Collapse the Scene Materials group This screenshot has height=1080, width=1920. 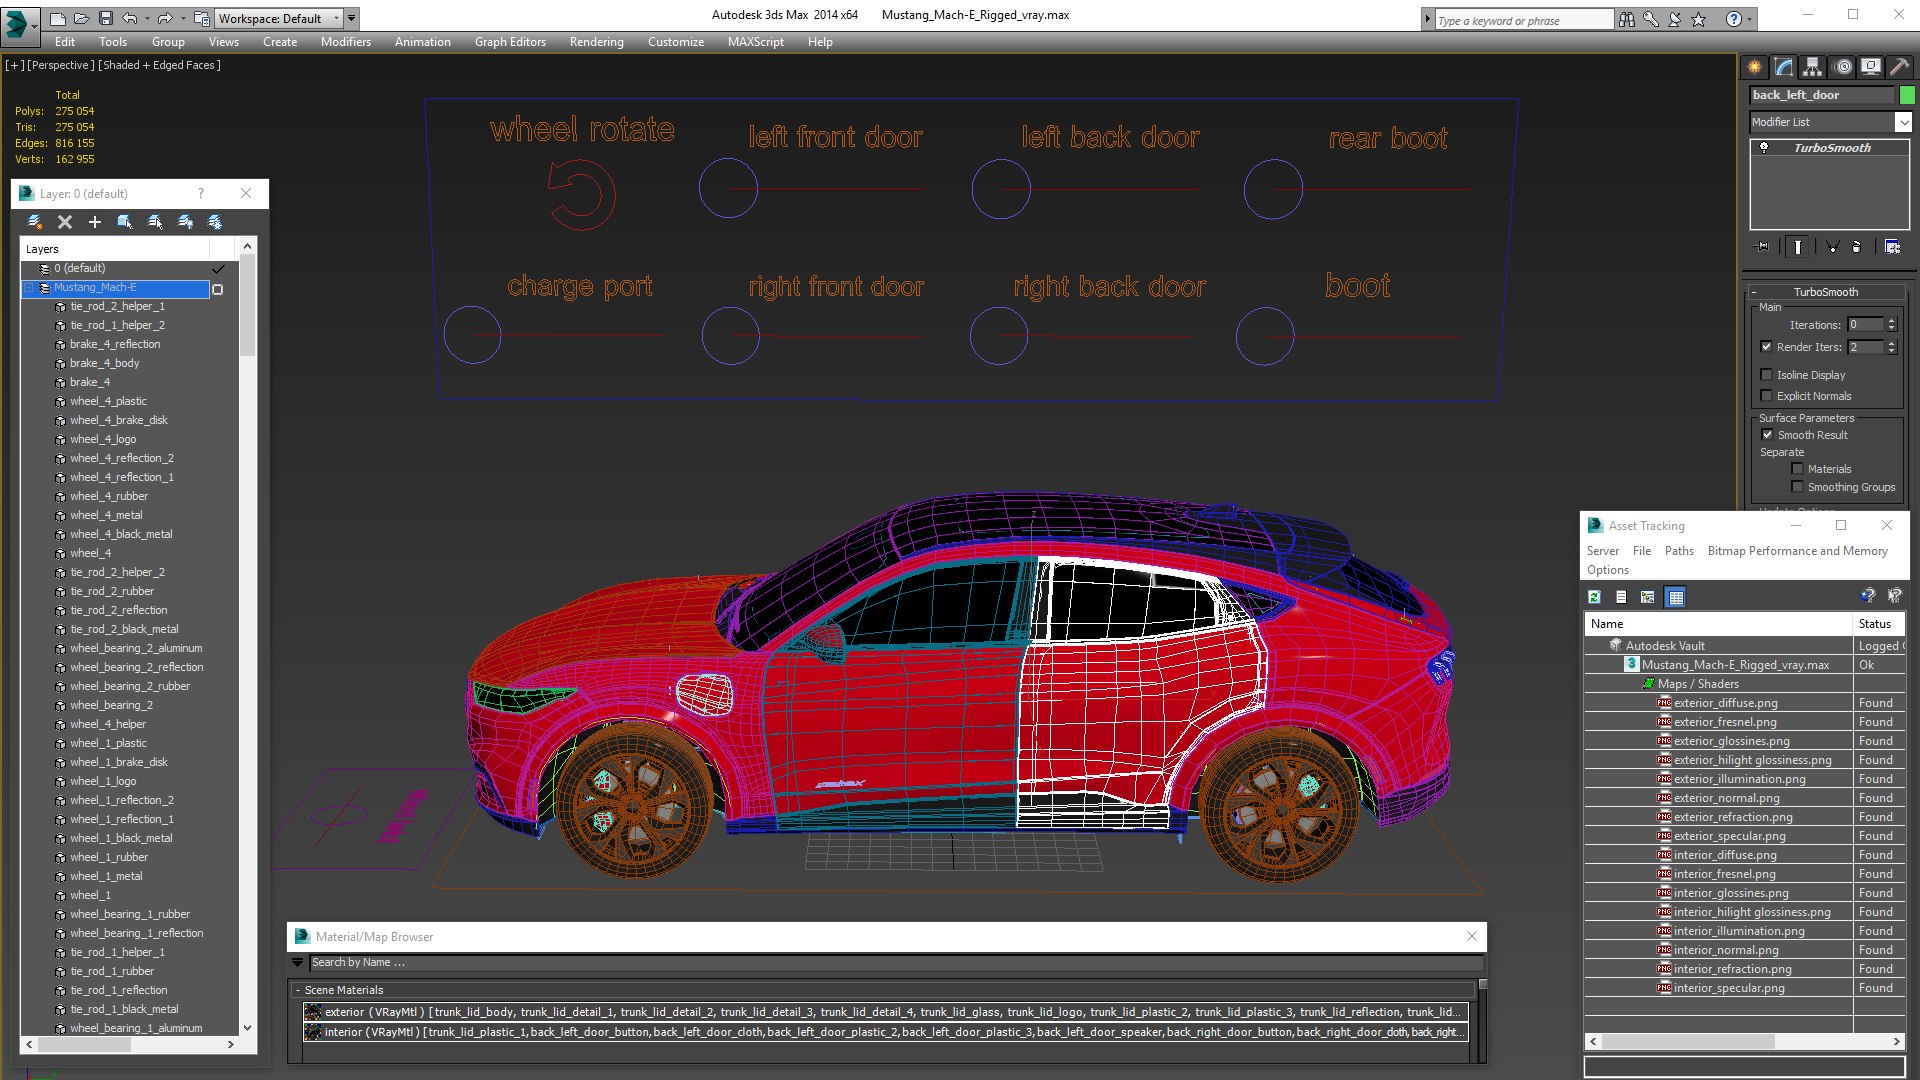[x=298, y=990]
